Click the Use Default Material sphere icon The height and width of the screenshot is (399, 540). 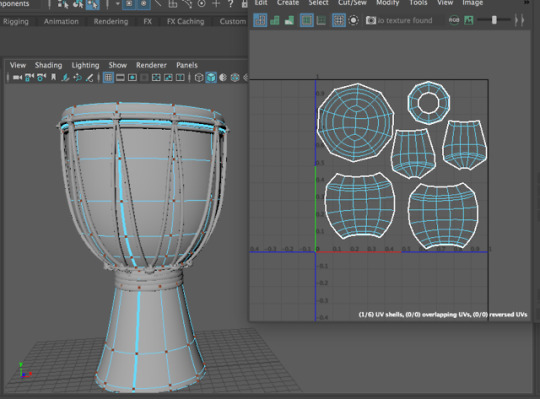223,77
